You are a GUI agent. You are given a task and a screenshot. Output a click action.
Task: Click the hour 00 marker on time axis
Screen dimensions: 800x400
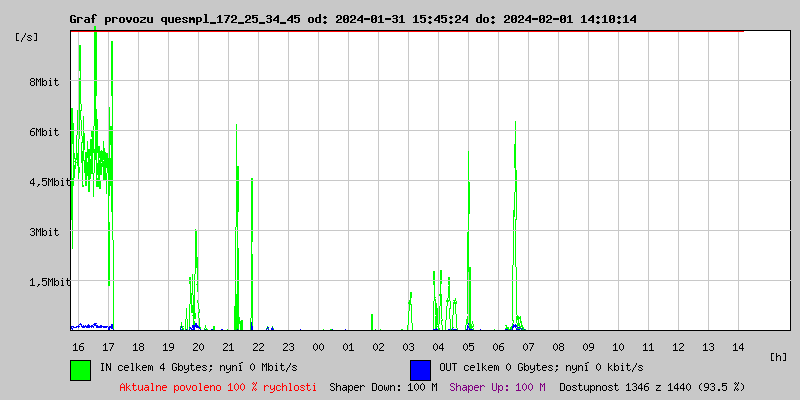[318, 346]
